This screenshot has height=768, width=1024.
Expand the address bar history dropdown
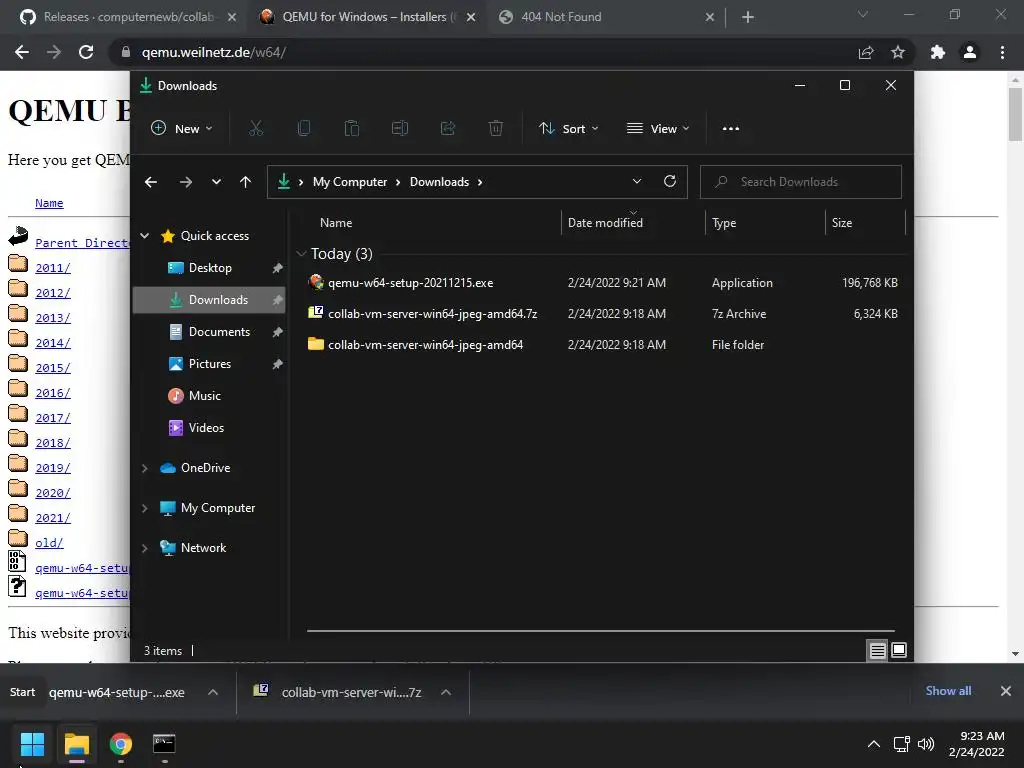(x=637, y=182)
